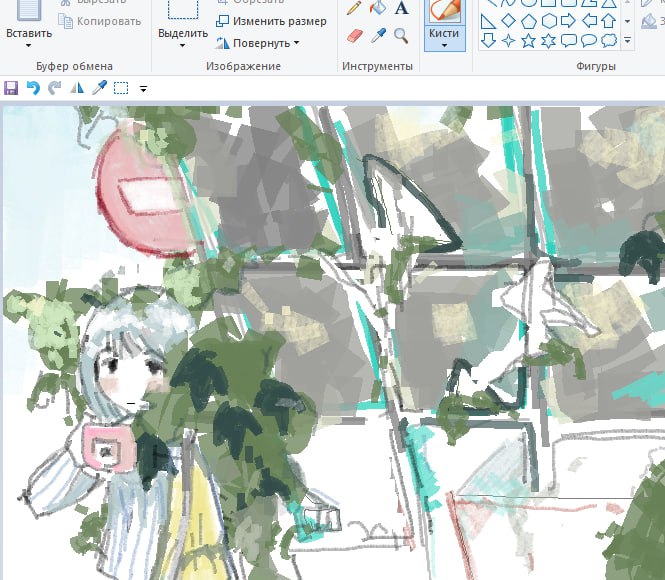Click the Кисти brush icon

click(444, 9)
